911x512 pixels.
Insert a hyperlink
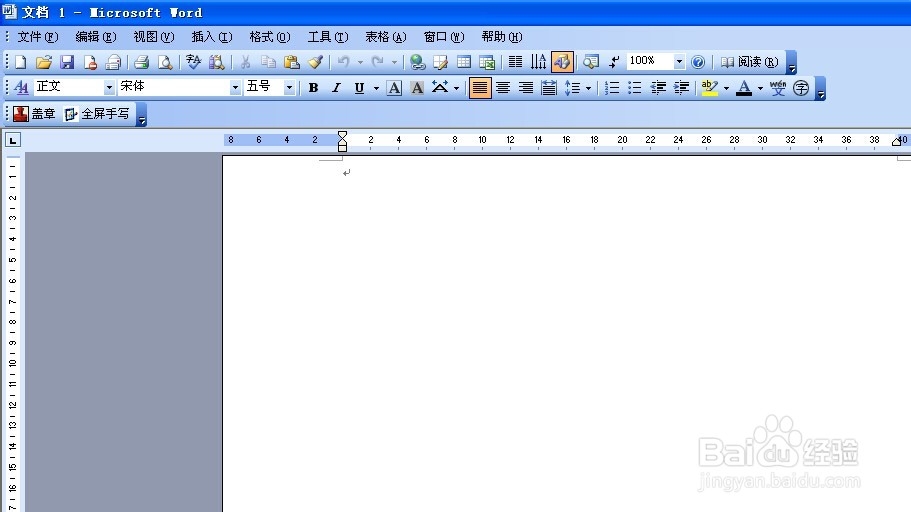[417, 62]
